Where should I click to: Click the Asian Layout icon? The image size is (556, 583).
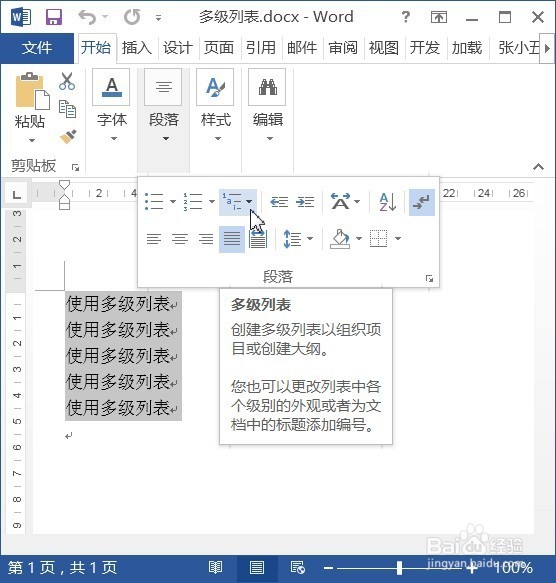coord(340,201)
